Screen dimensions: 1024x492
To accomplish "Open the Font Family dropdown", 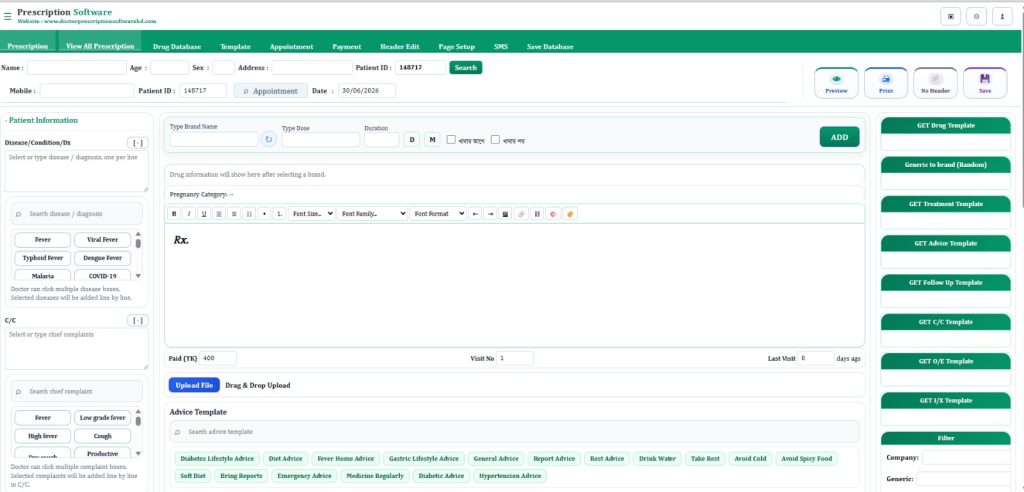I will coord(372,214).
